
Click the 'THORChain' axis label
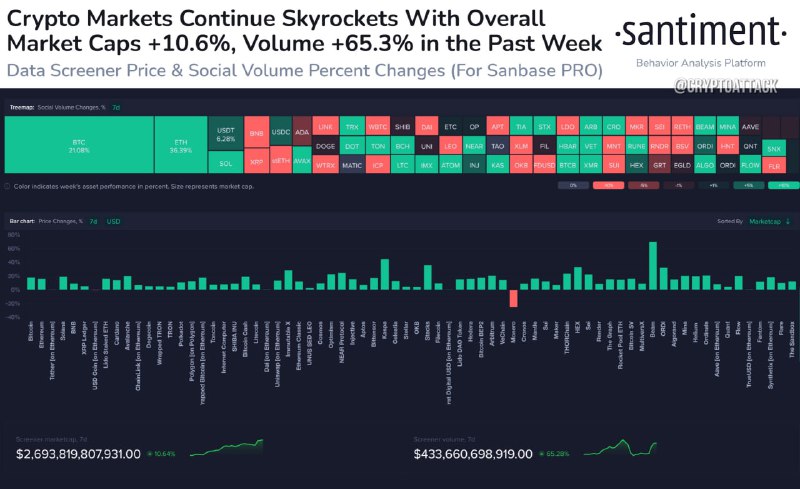[566, 337]
